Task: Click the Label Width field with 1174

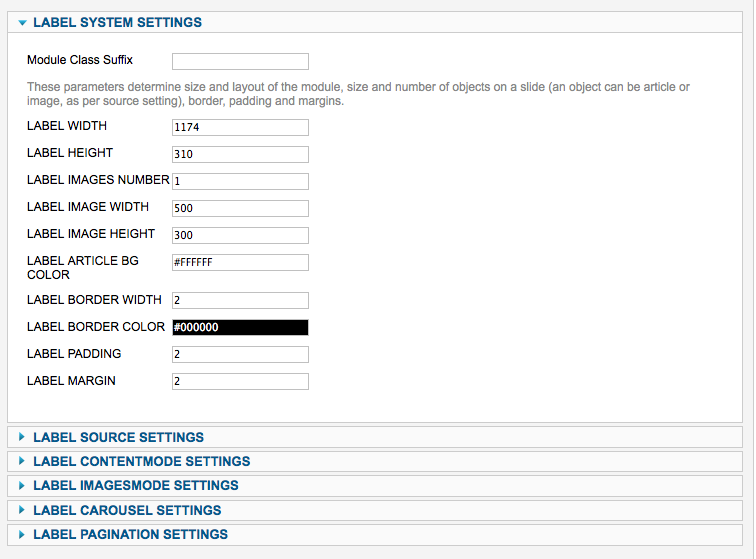Action: click(x=240, y=127)
